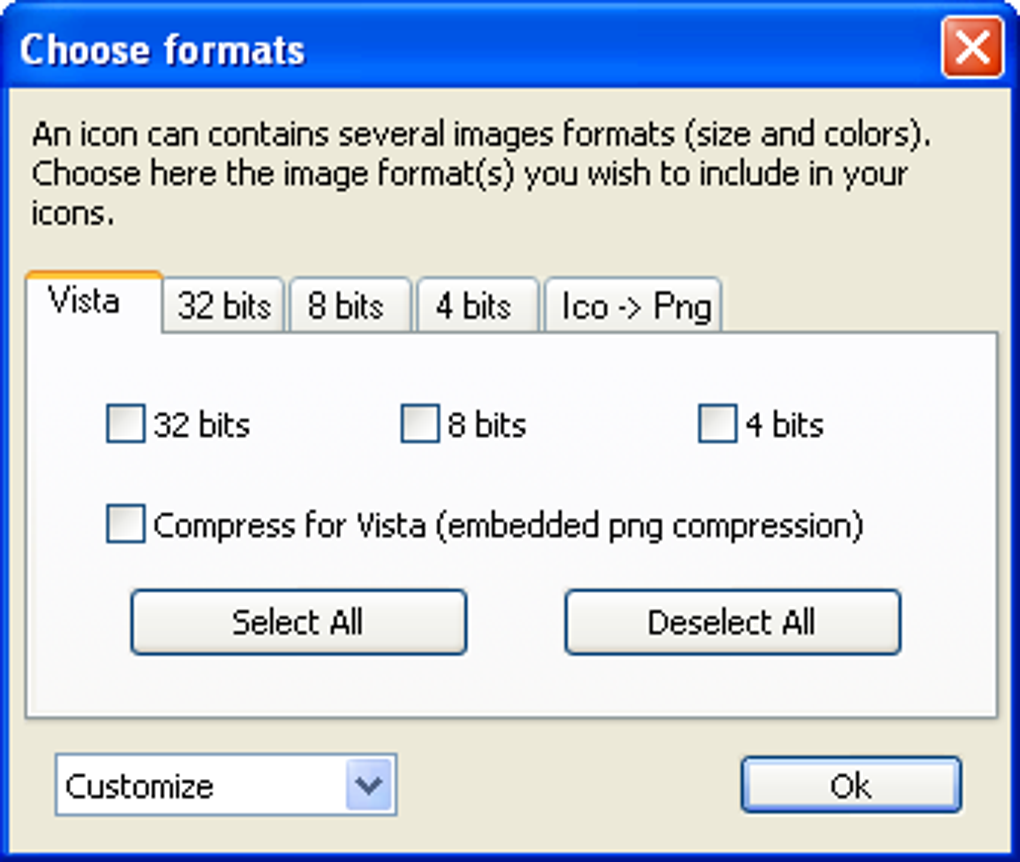Select the 8 bits tab
The image size is (1020, 862).
pos(346,306)
